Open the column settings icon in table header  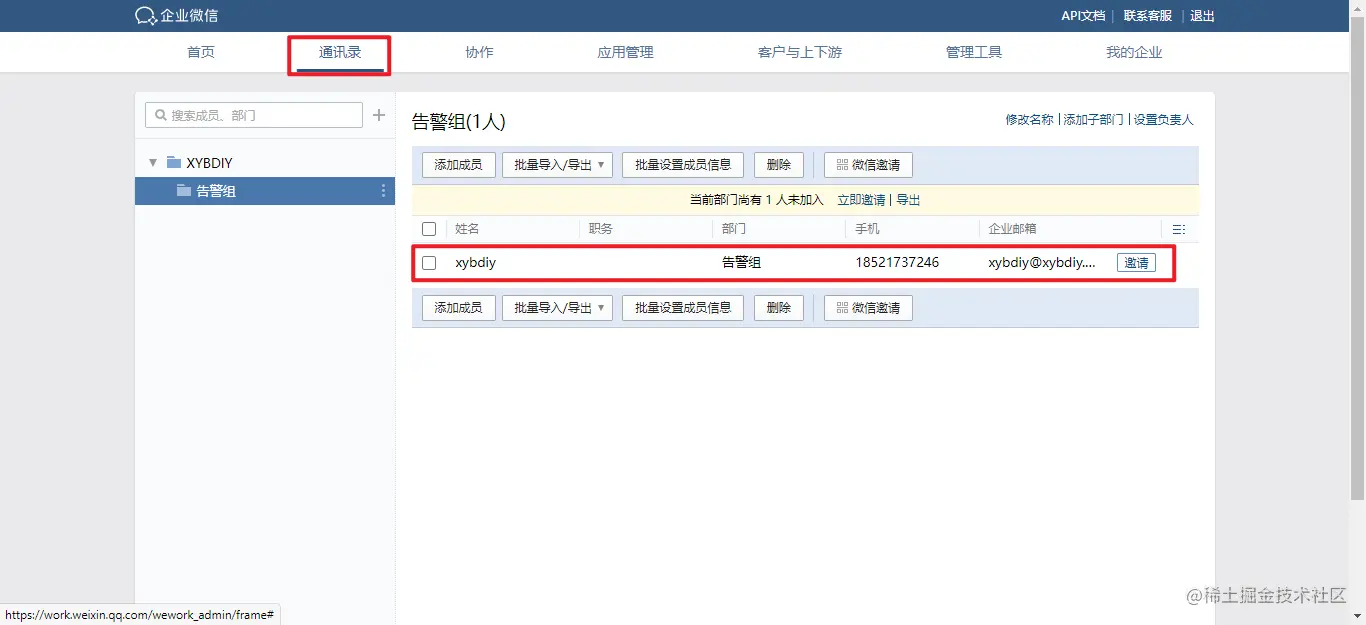pyautogui.click(x=1179, y=229)
